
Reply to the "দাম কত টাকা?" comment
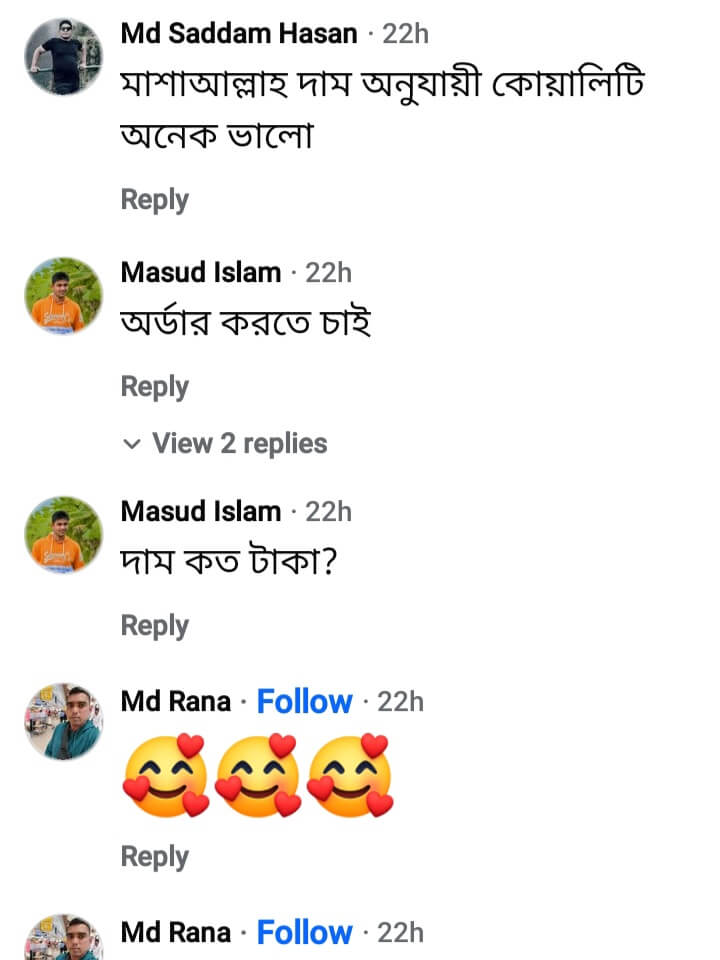click(154, 625)
